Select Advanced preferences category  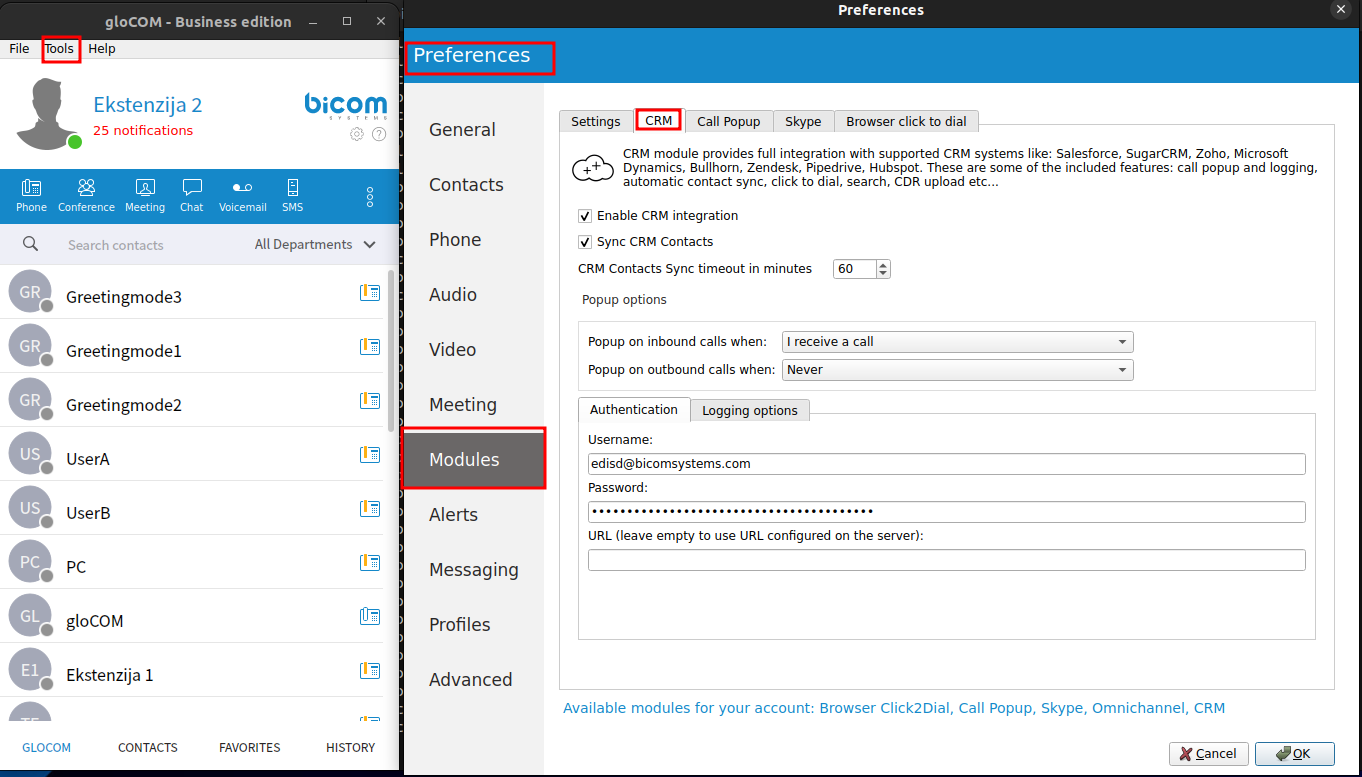click(473, 680)
